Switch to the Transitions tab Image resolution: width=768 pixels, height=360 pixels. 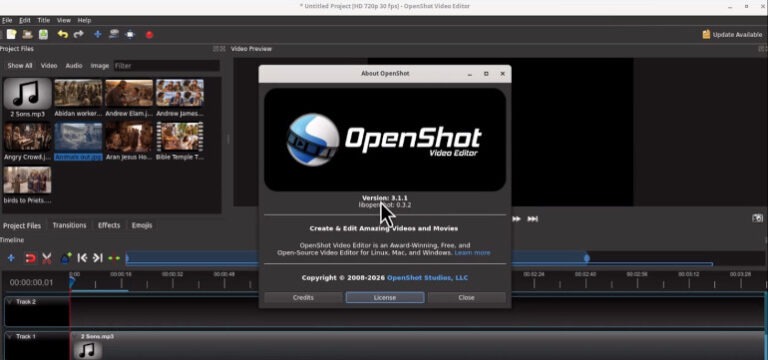click(x=69, y=225)
